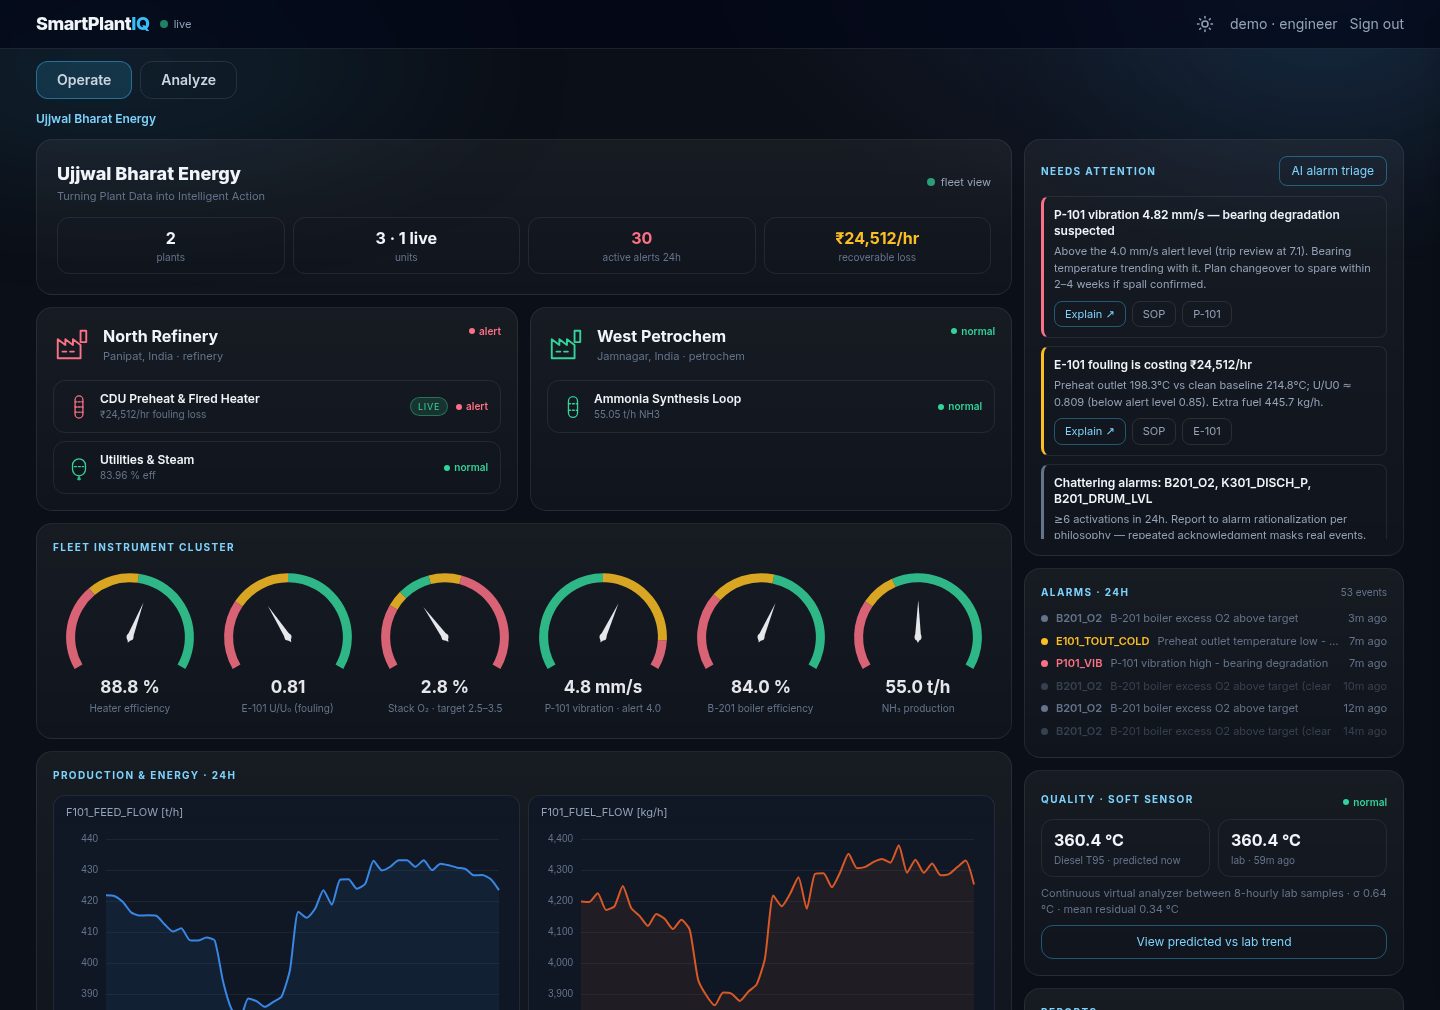
Task: Click the demo · engineer user label
Action: [1283, 24]
